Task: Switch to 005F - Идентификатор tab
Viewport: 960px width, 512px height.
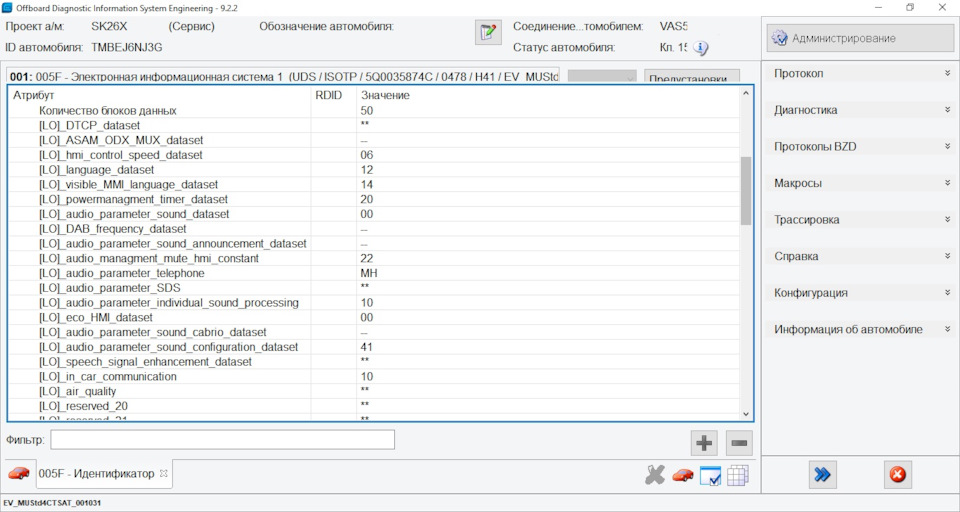Action: click(x=96, y=473)
